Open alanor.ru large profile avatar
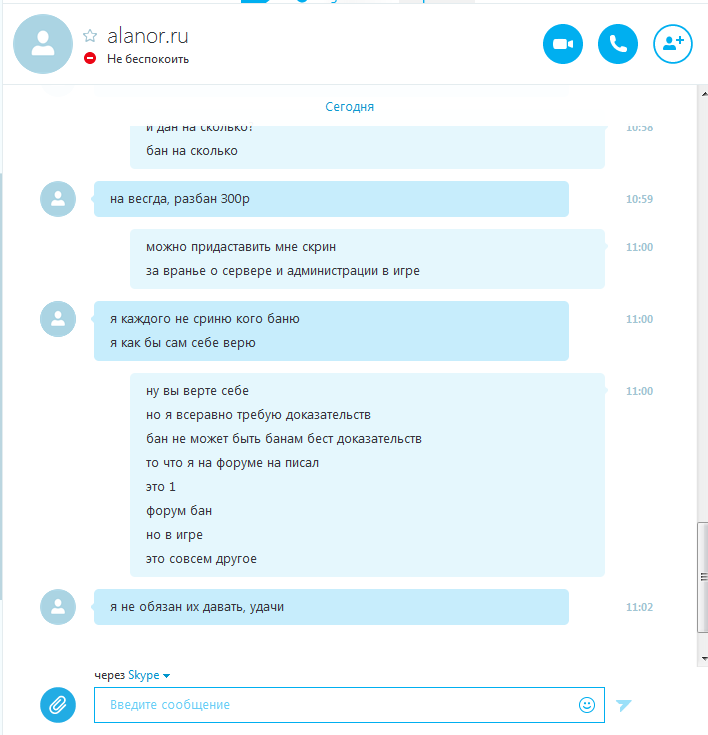Viewport: 708px width, 735px height. pos(43,44)
